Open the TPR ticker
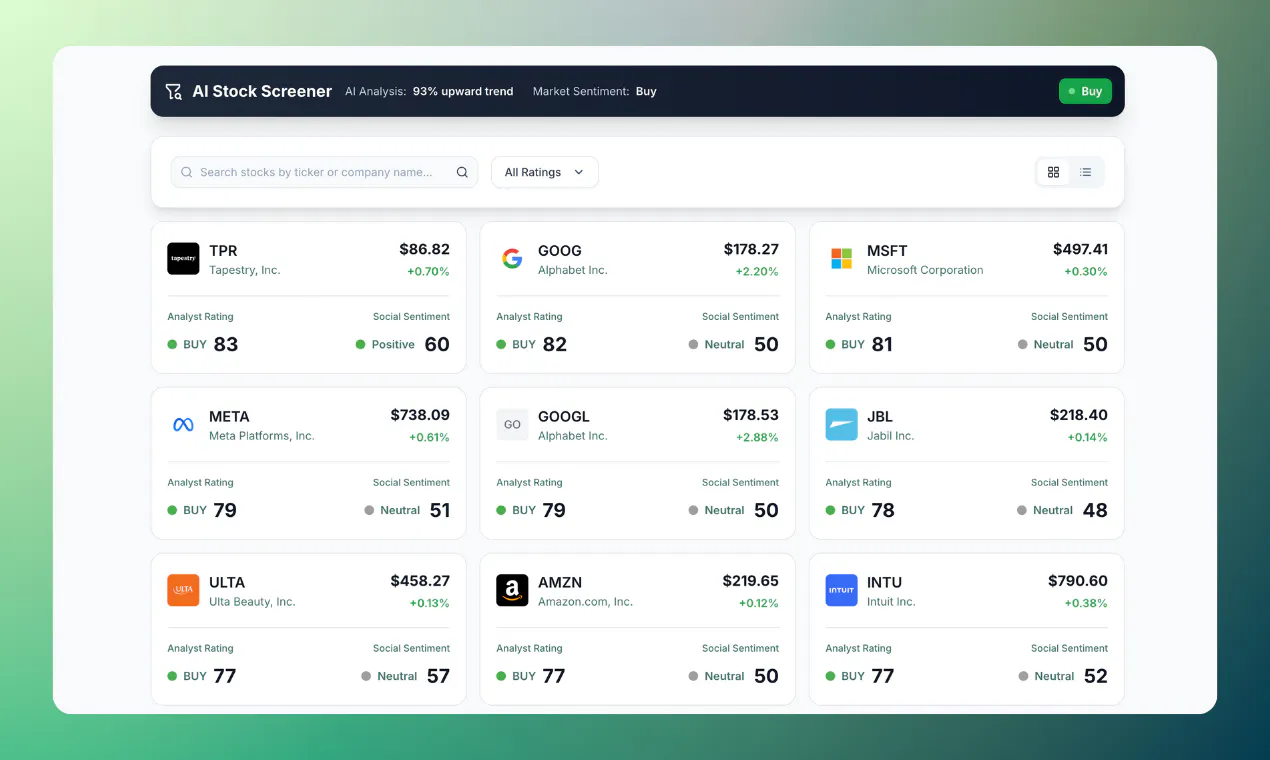 click(223, 251)
